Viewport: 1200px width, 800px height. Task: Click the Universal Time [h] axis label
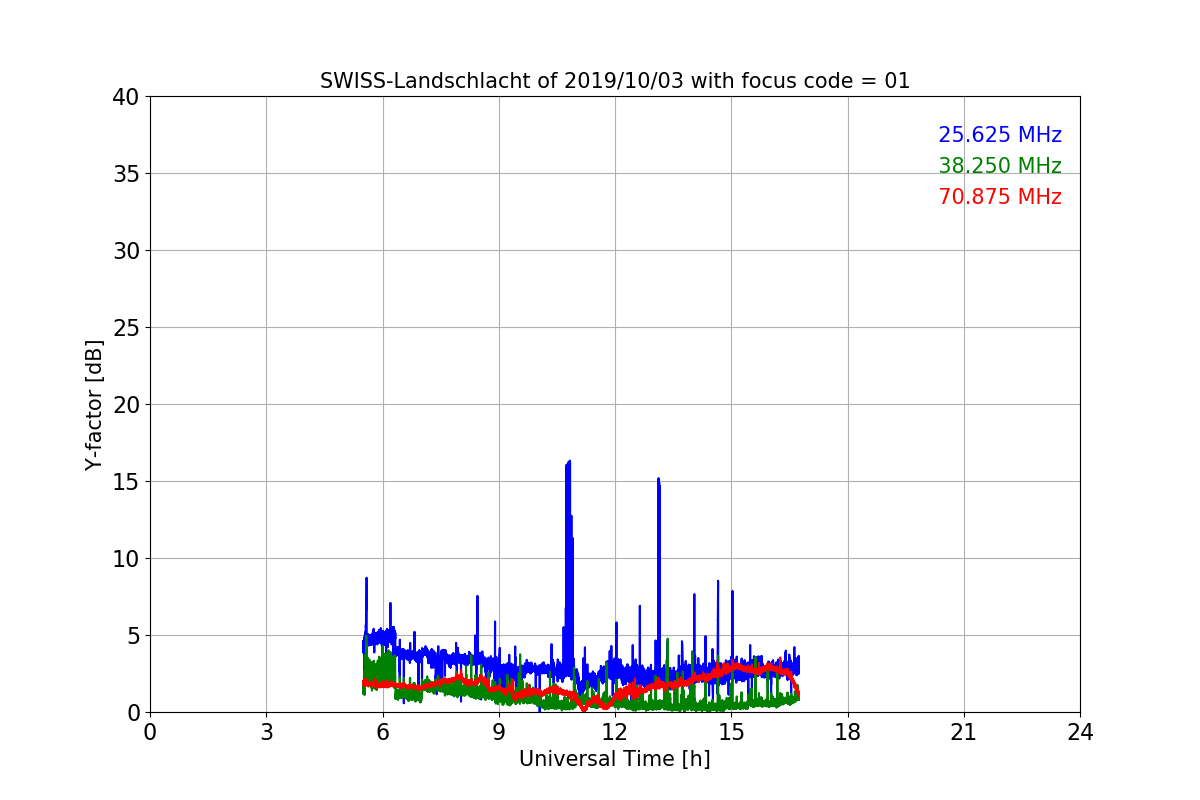(614, 759)
